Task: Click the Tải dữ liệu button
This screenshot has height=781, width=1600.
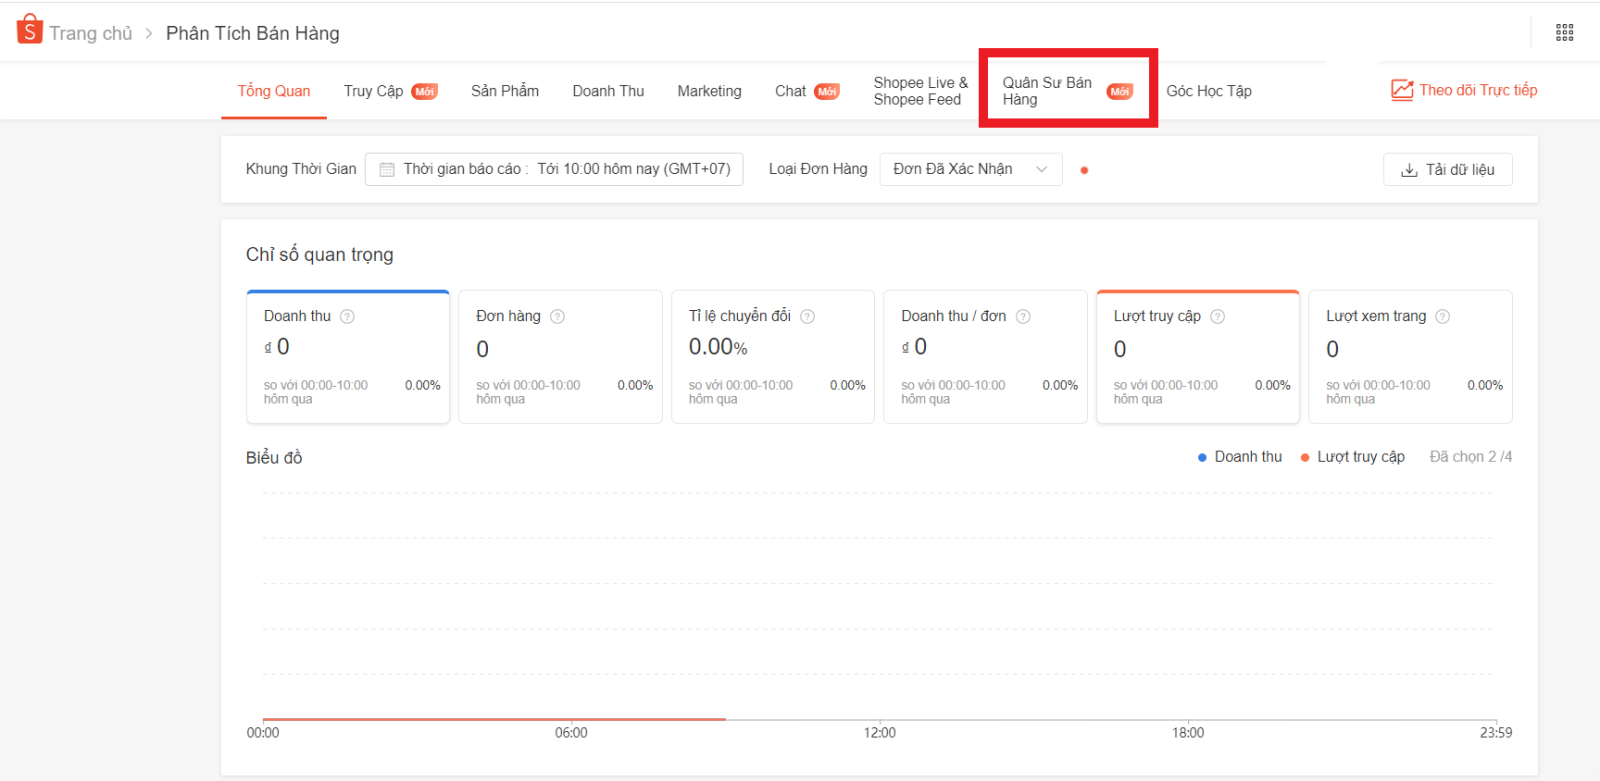Action: click(1447, 170)
